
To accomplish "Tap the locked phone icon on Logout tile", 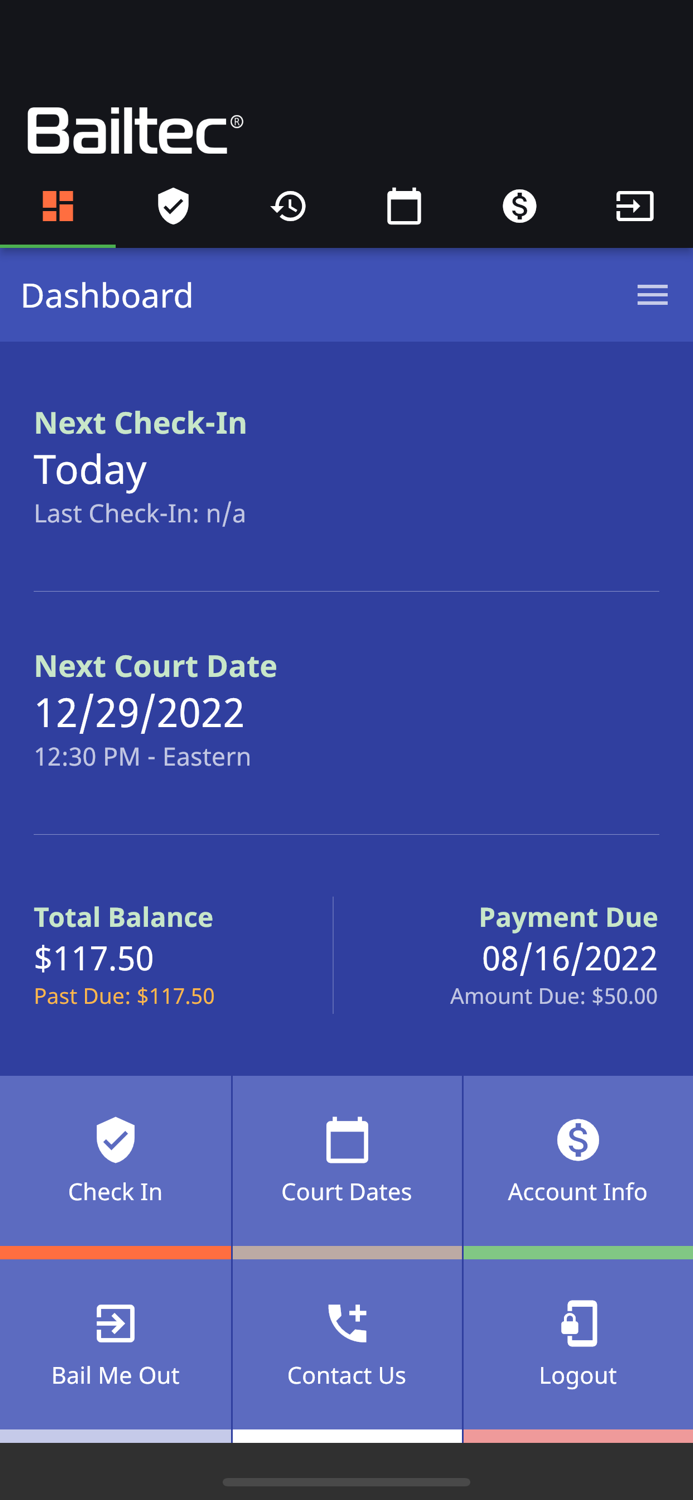I will pos(578,1322).
